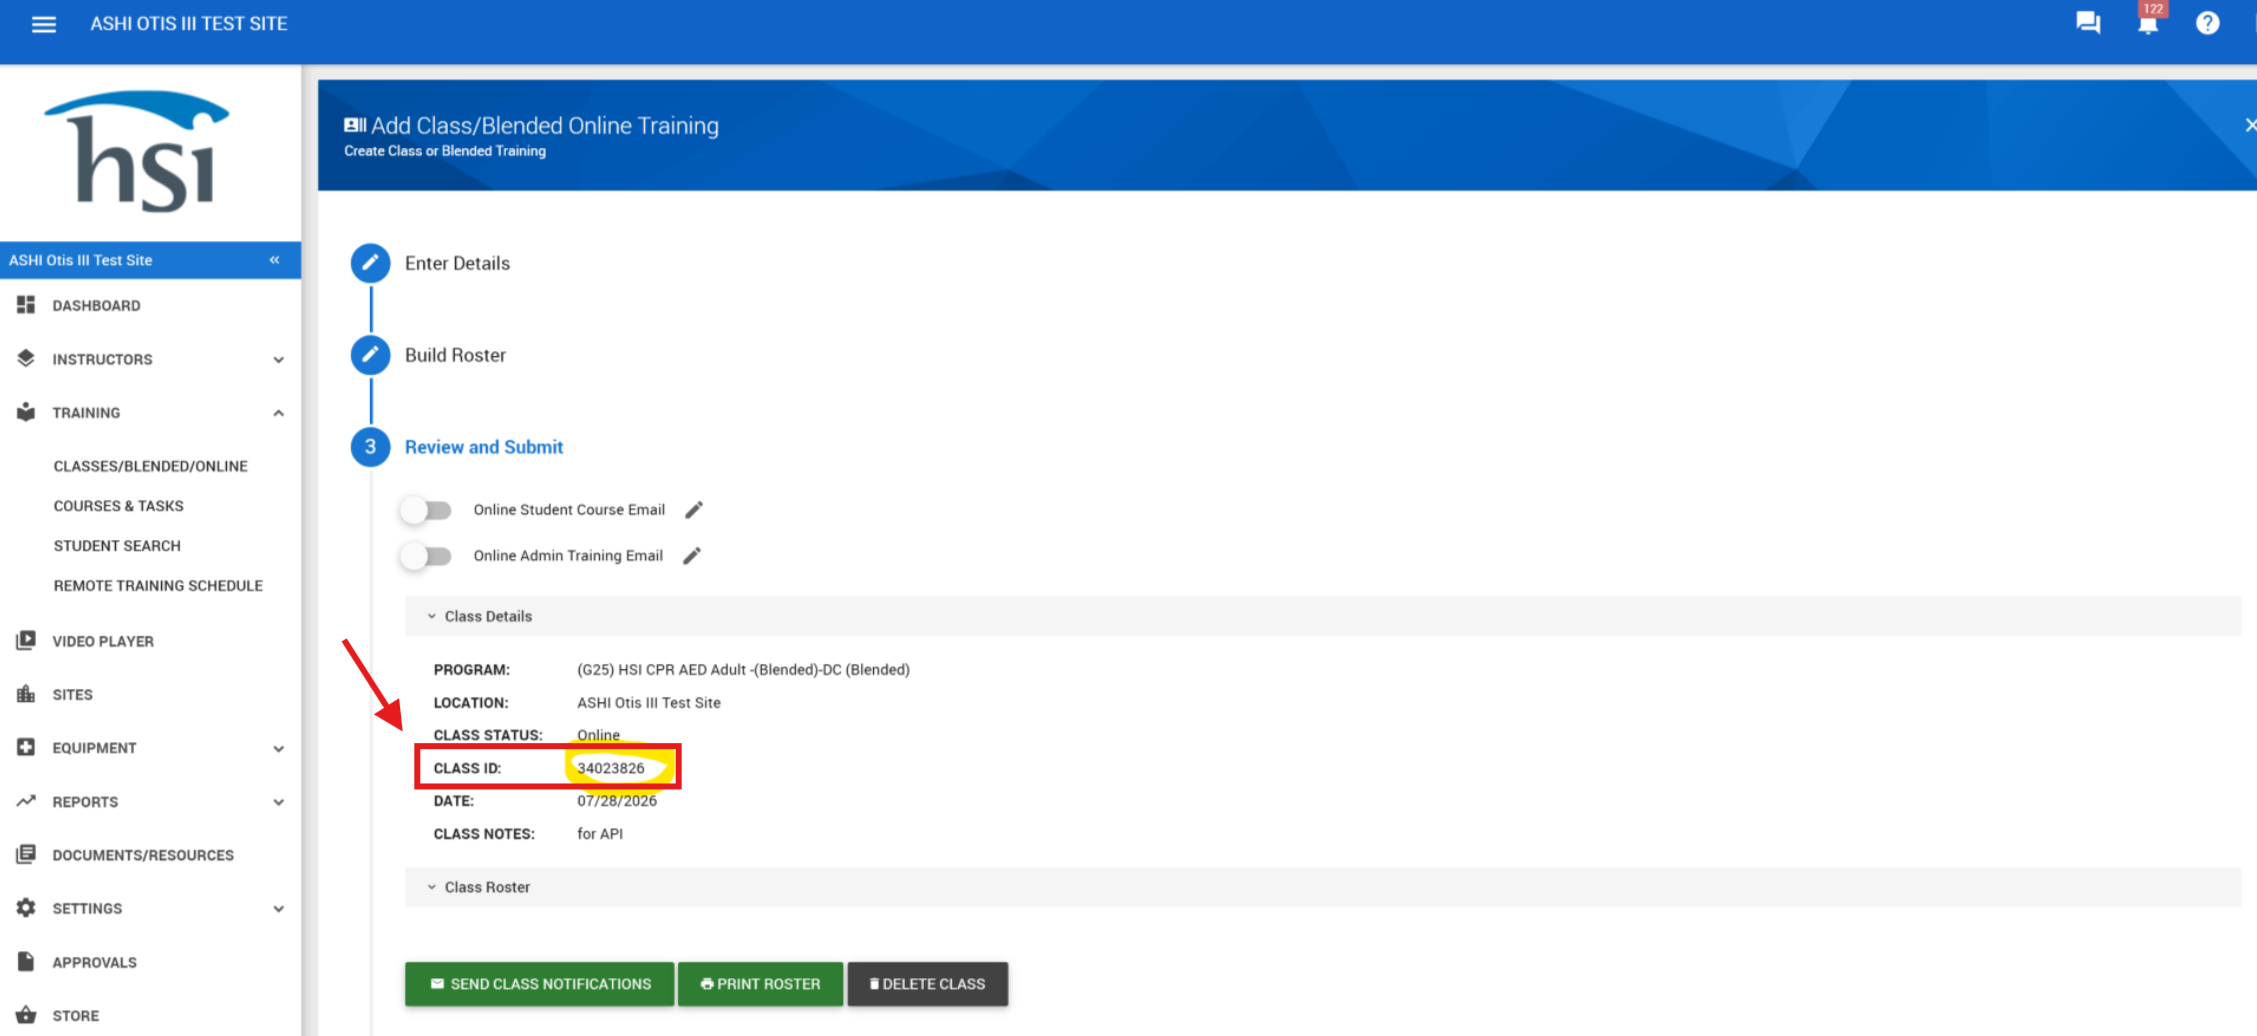Open the hamburger navigation menu
The height and width of the screenshot is (1036, 2257).
click(44, 24)
